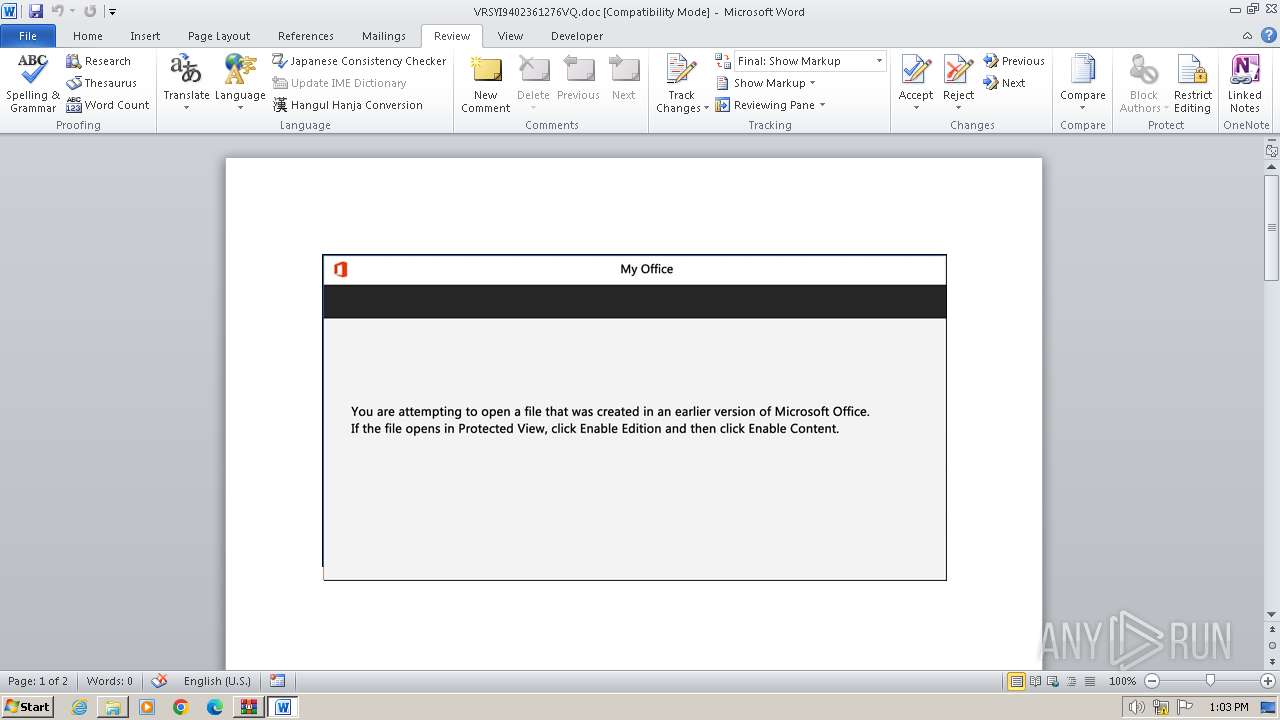Run the Spelling & Grammar check

point(33,83)
